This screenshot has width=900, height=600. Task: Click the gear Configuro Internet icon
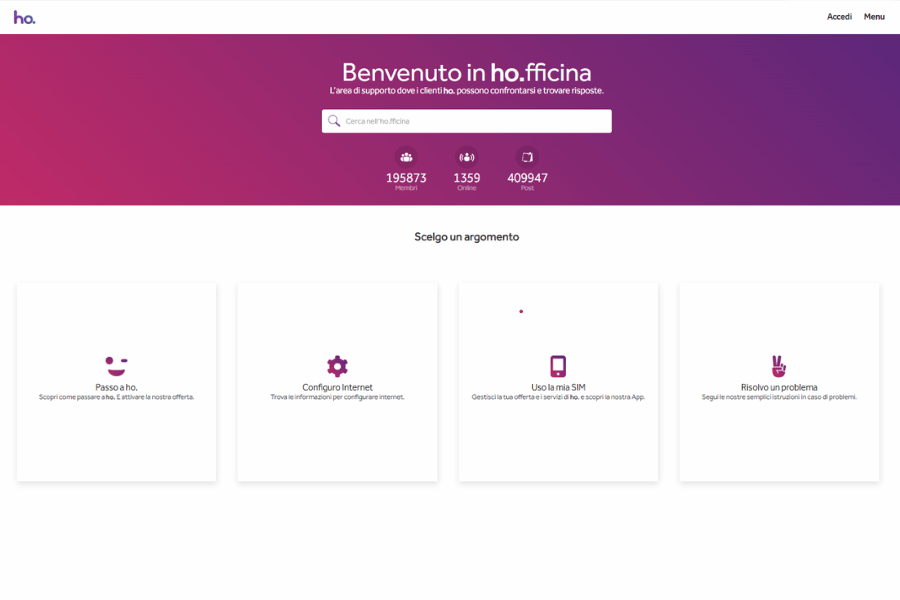click(x=338, y=366)
